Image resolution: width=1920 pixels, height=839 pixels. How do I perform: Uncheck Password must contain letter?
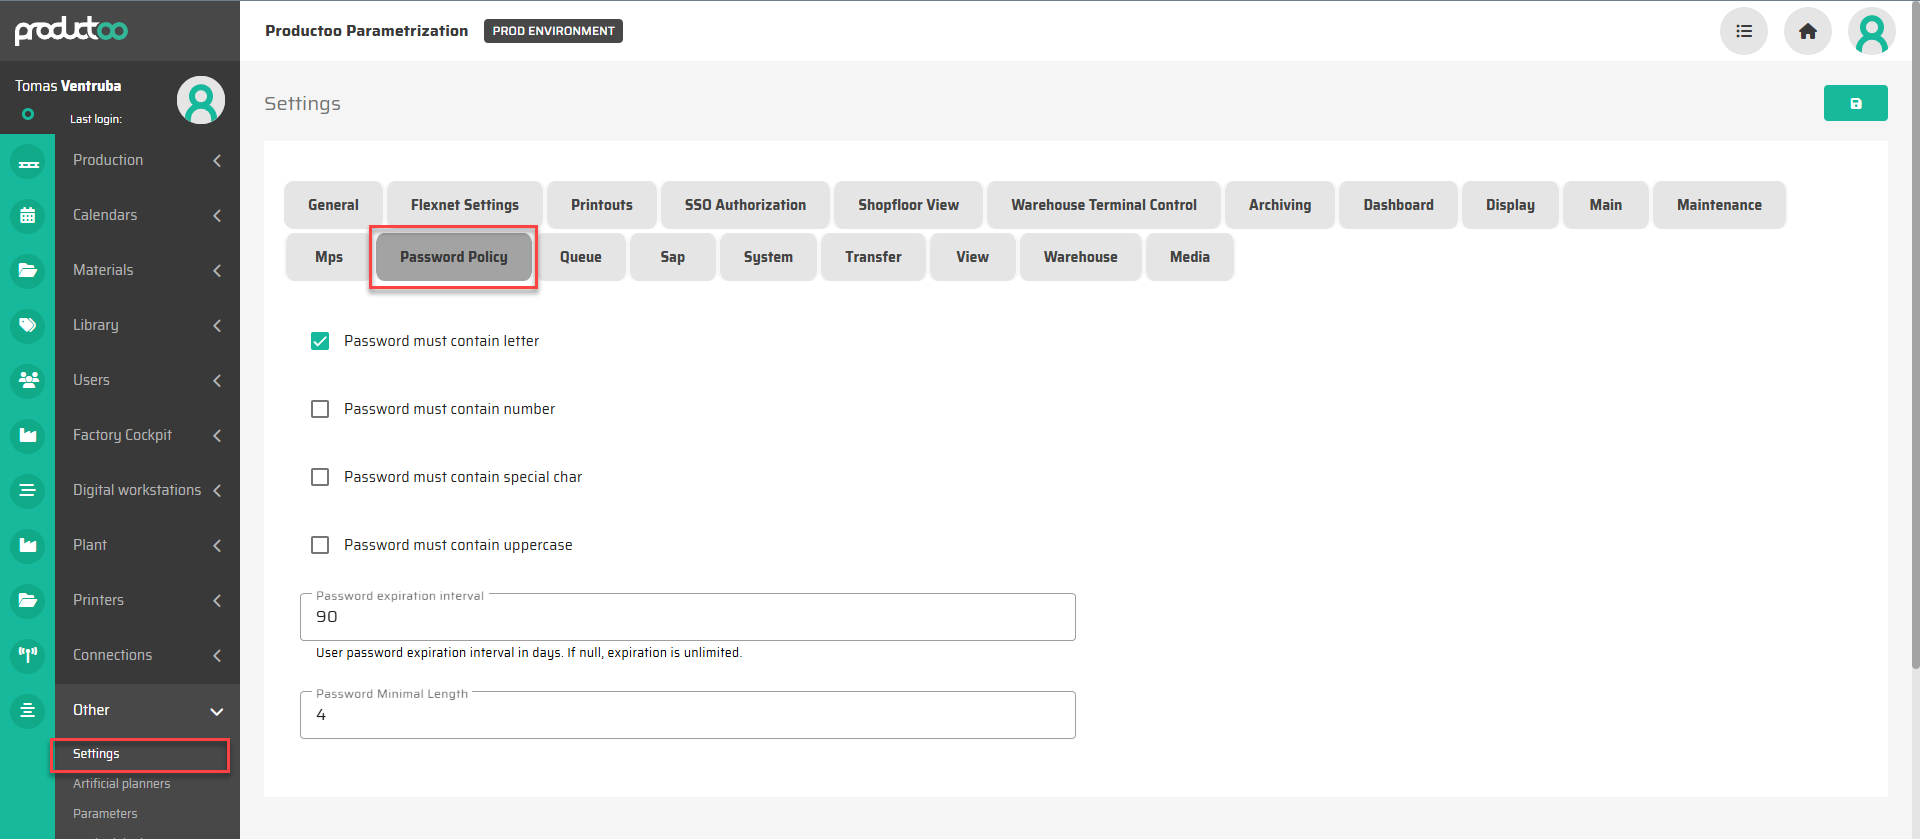[320, 341]
